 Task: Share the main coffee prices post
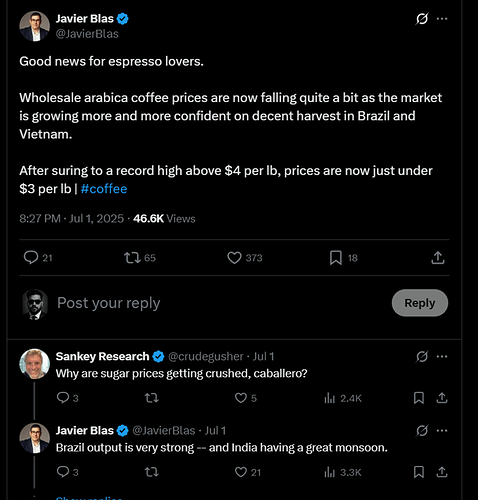[438, 258]
